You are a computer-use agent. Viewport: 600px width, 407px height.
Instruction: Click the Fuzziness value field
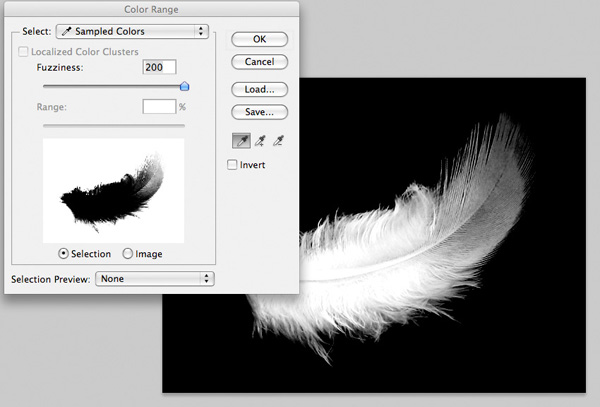pos(159,67)
